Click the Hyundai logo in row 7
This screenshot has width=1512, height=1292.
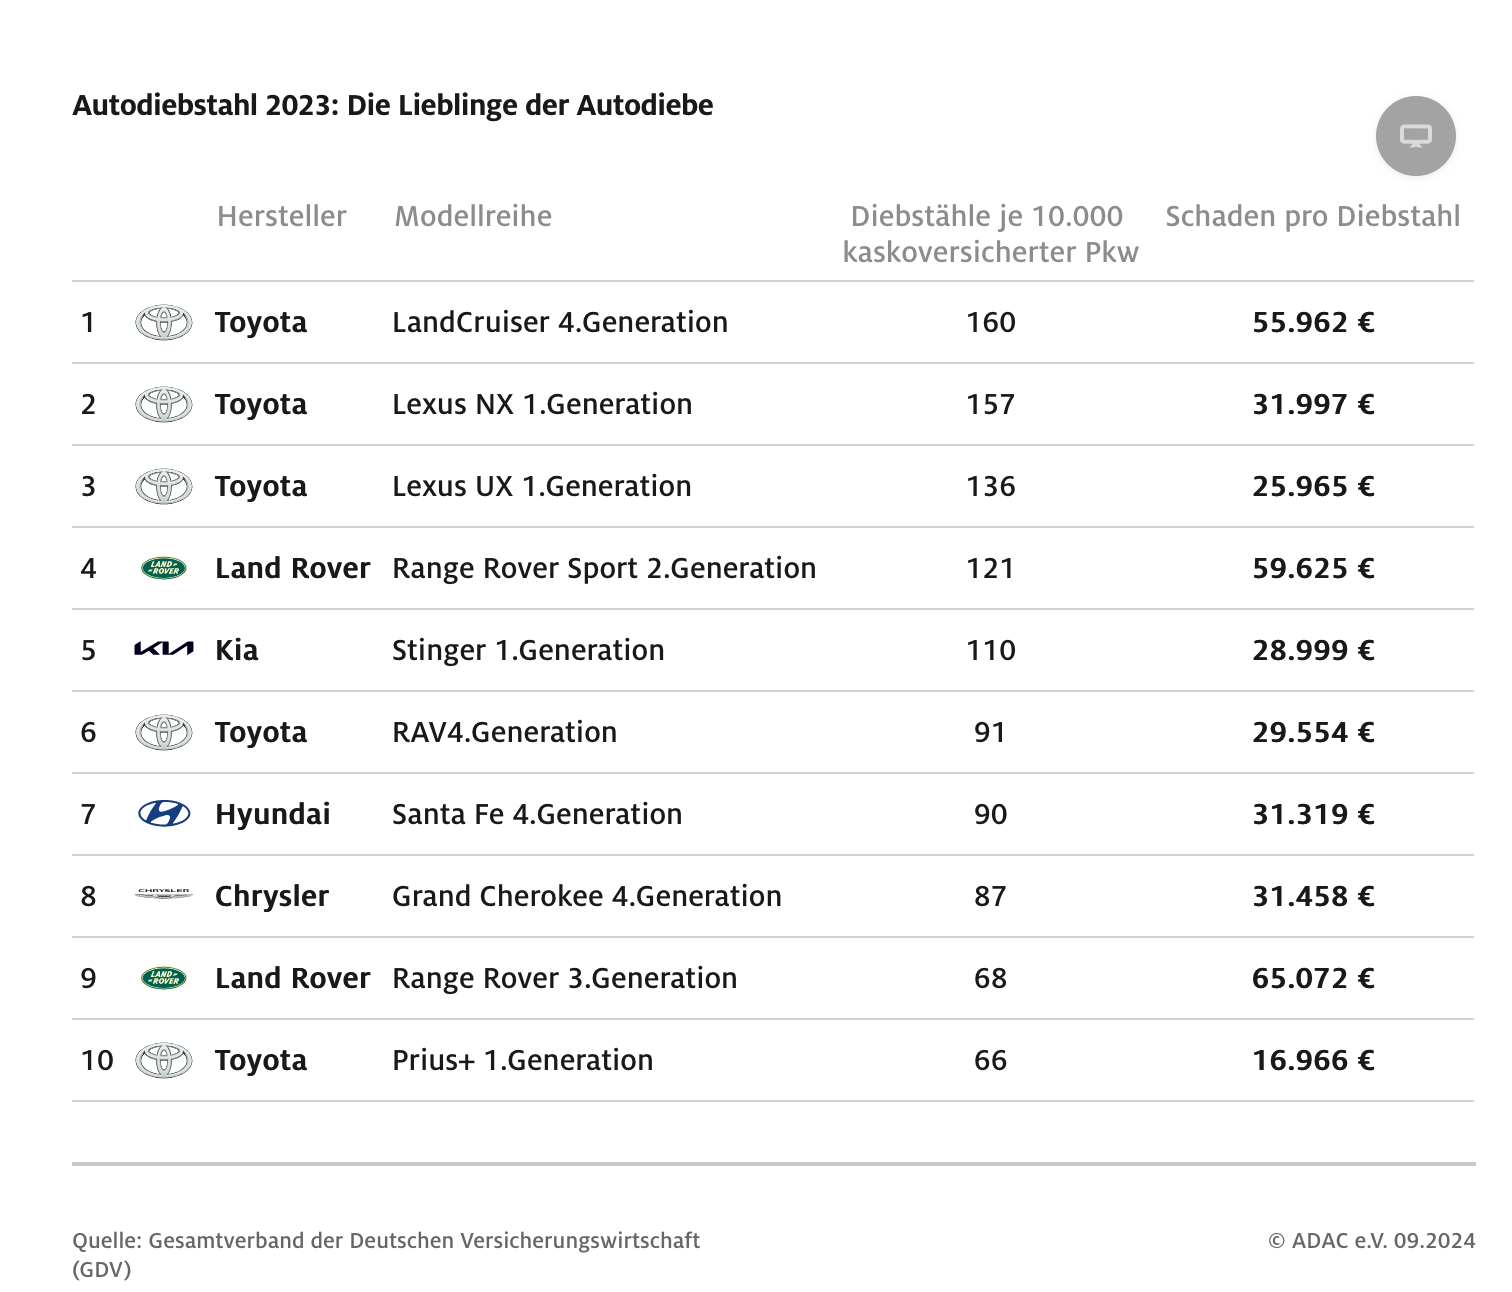(164, 814)
